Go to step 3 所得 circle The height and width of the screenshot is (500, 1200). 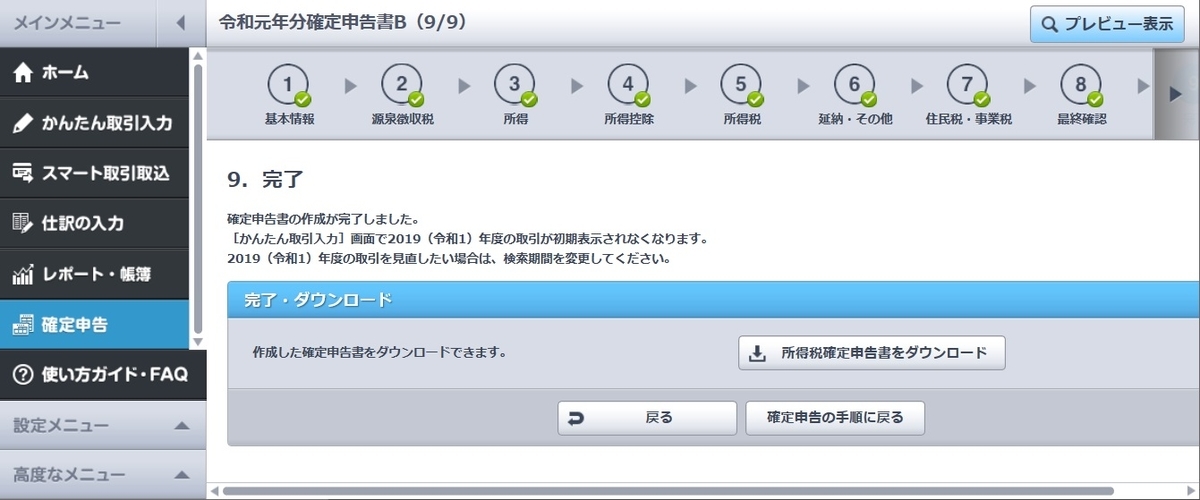click(x=515, y=86)
